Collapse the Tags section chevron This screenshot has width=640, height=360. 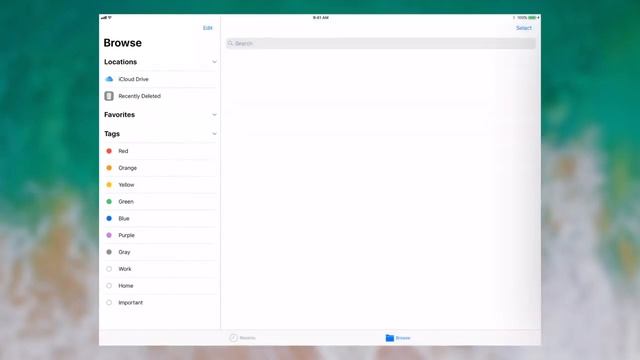tap(214, 134)
